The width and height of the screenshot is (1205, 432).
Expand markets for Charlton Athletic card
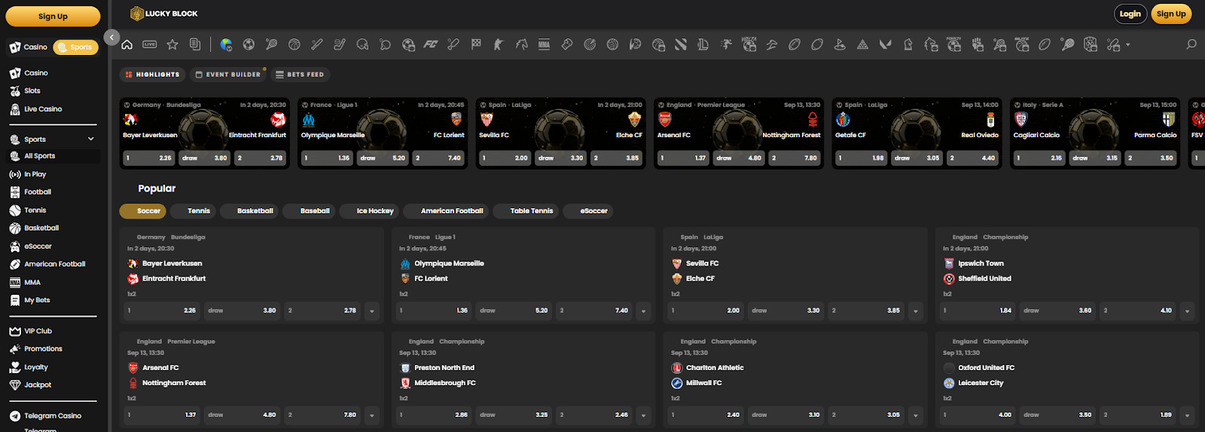pyautogui.click(x=917, y=415)
